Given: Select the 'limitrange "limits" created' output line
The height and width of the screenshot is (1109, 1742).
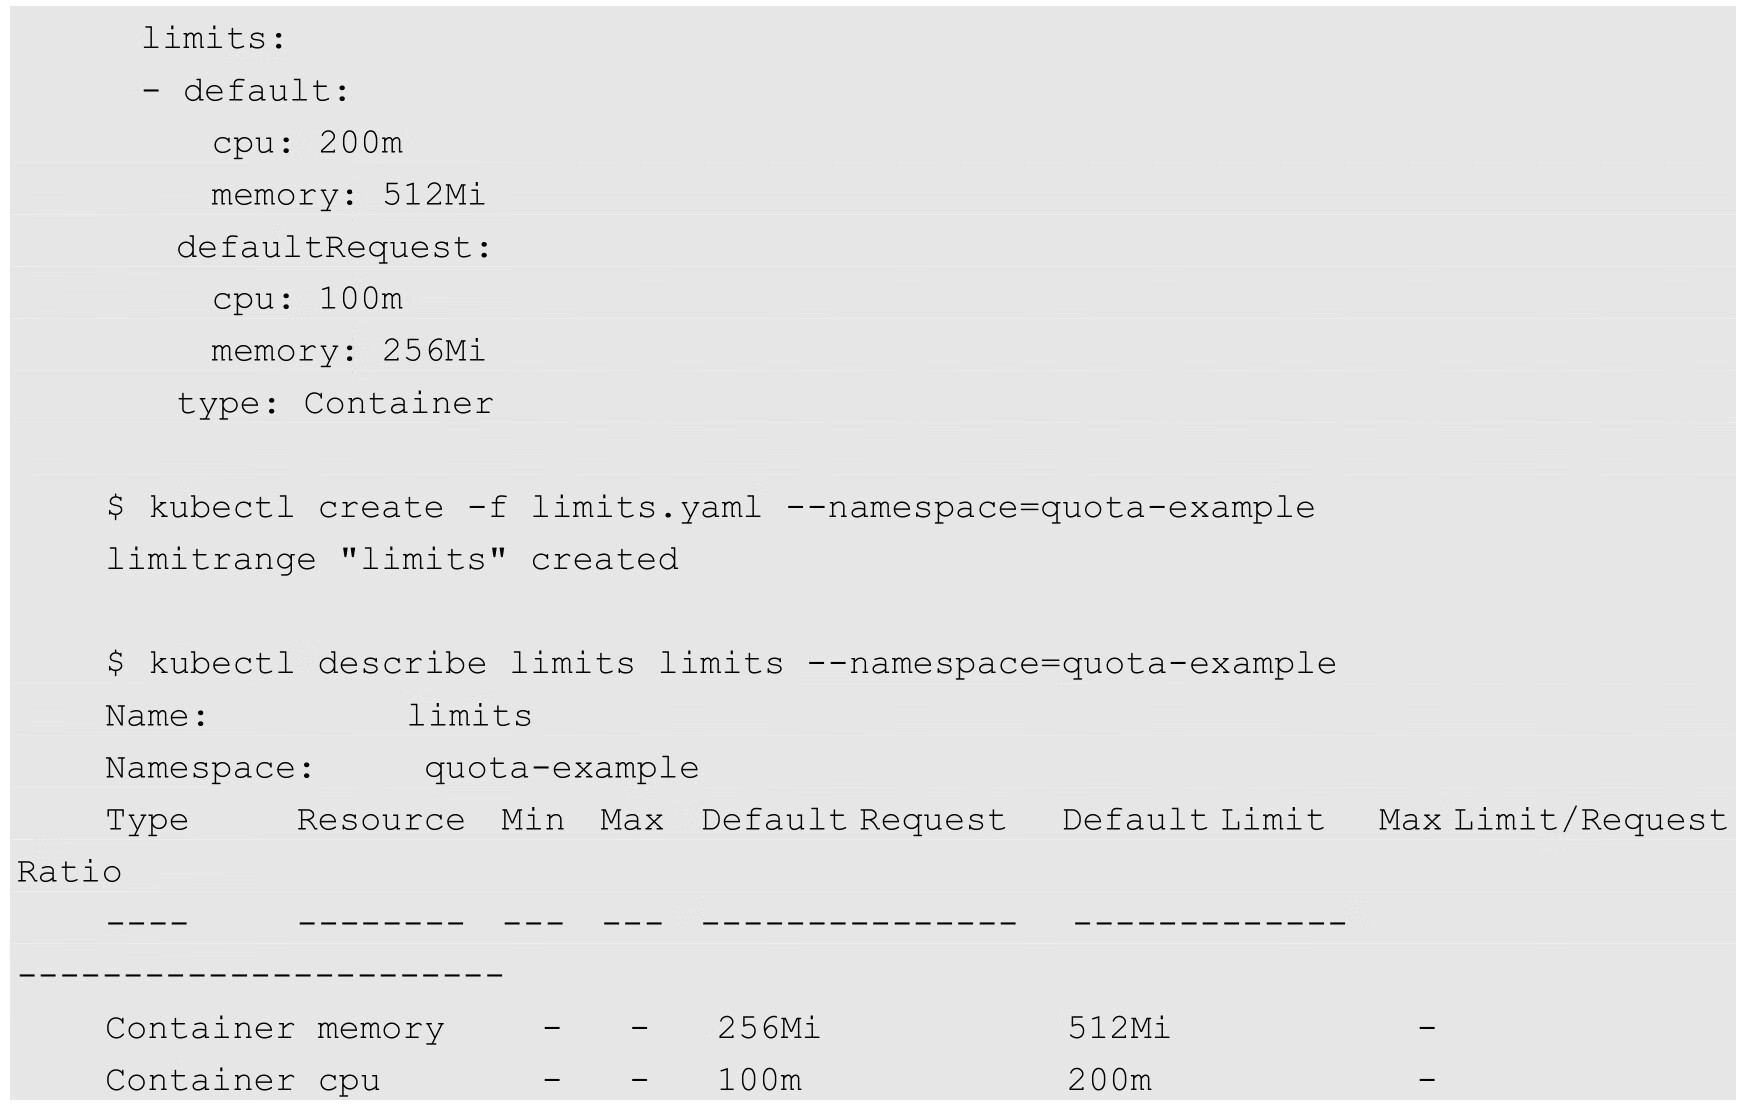Looking at the screenshot, I should point(392,559).
